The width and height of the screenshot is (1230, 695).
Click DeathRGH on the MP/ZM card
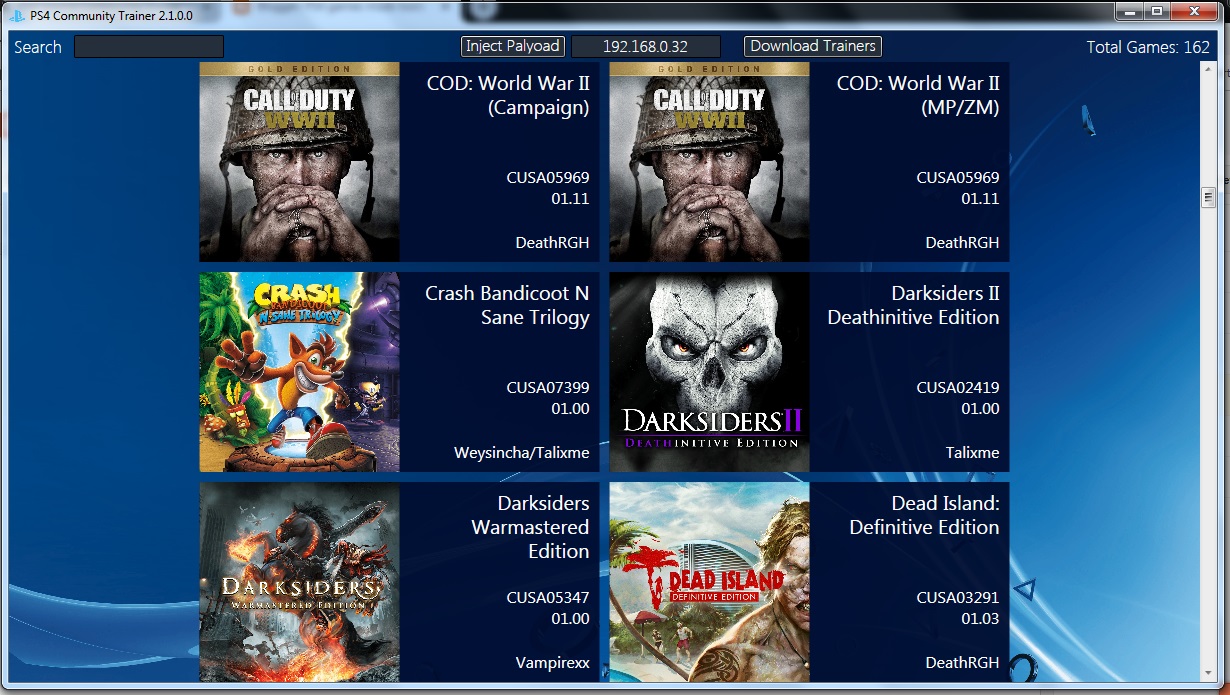point(962,243)
